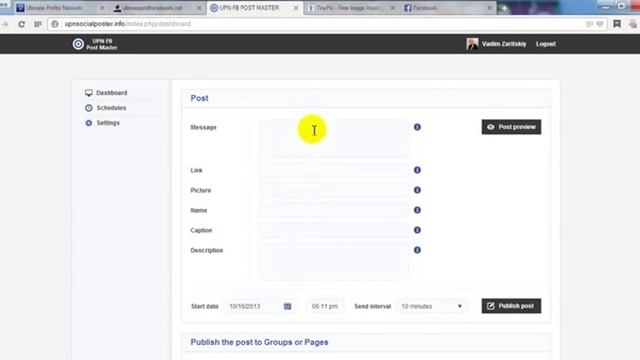This screenshot has height=360, width=640.
Task: Click the user avatar of Vadim Zaritskiy
Action: 472,44
